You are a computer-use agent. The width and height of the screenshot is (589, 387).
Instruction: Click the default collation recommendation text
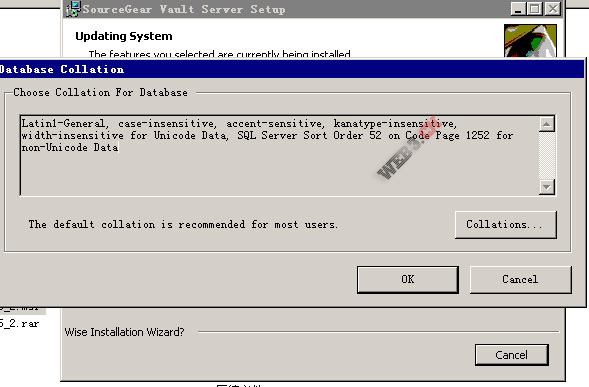pyautogui.click(x=183, y=225)
